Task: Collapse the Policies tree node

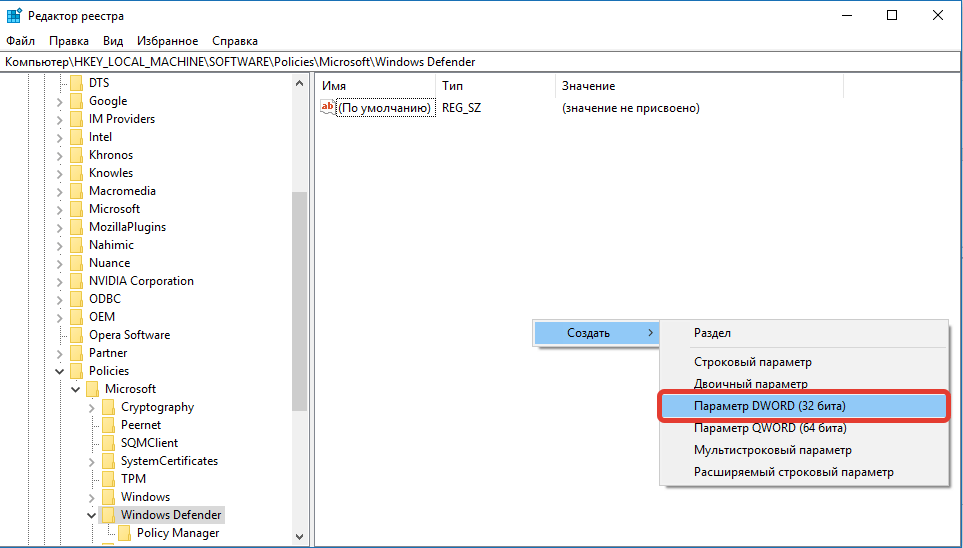Action: coord(59,371)
